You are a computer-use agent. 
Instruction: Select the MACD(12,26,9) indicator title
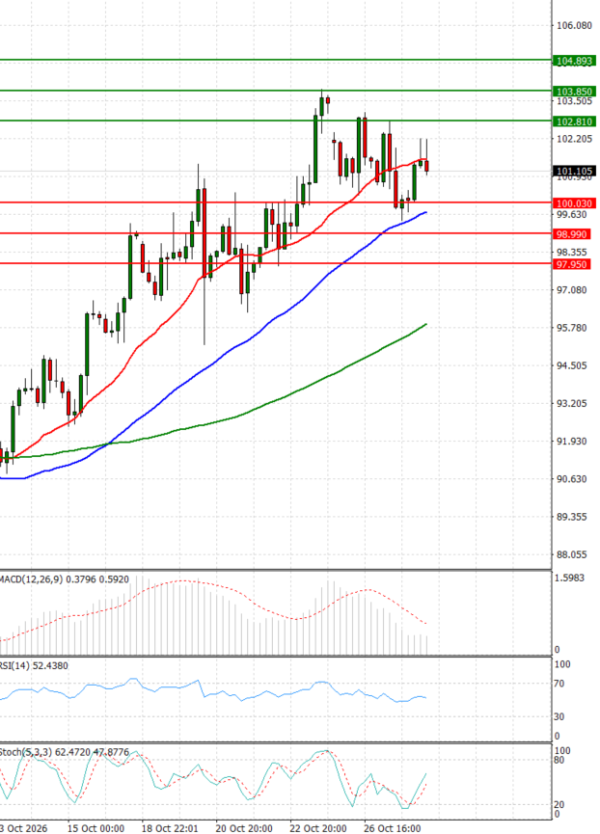(x=31, y=579)
